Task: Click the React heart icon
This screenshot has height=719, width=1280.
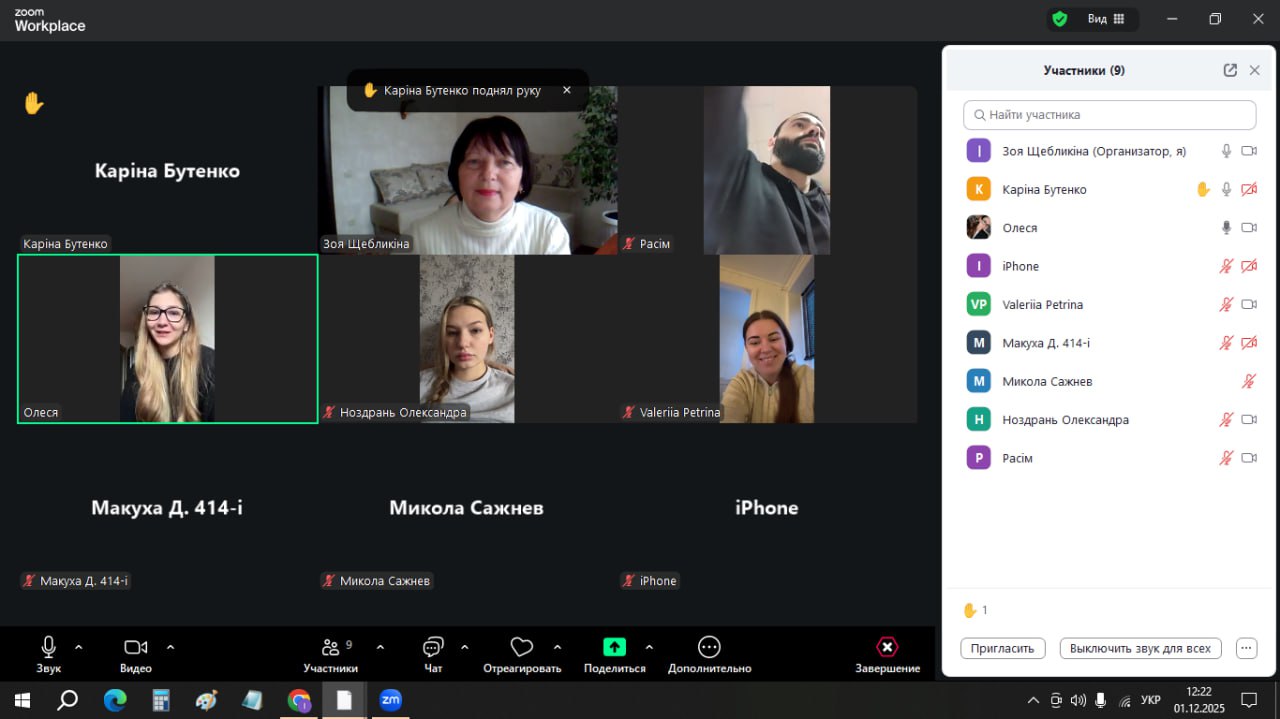Action: pyautogui.click(x=521, y=647)
